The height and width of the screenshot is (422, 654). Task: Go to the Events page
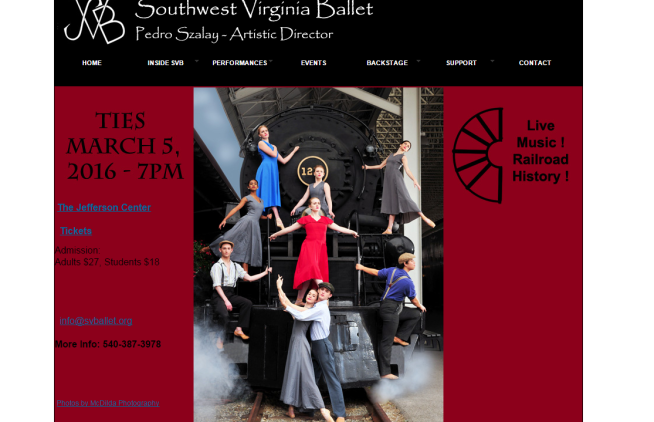point(314,63)
